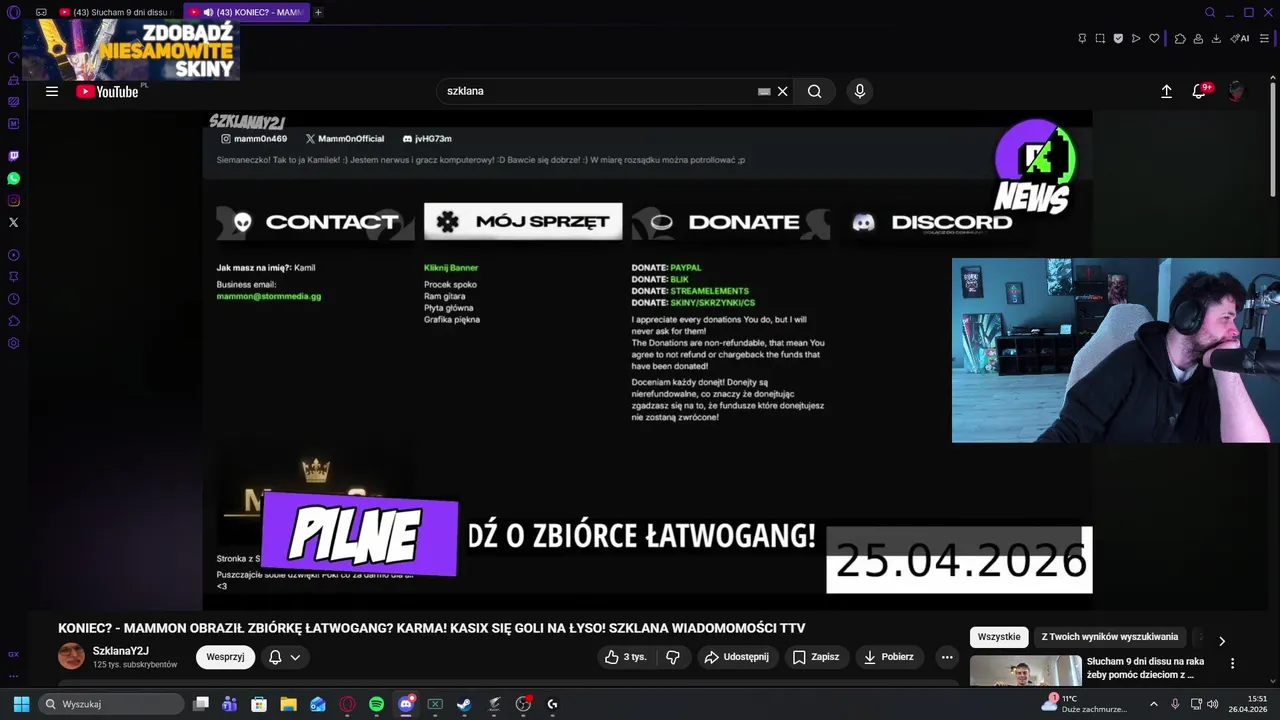
Task: Open the on-screen keyboard icon in search box
Action: 764,91
